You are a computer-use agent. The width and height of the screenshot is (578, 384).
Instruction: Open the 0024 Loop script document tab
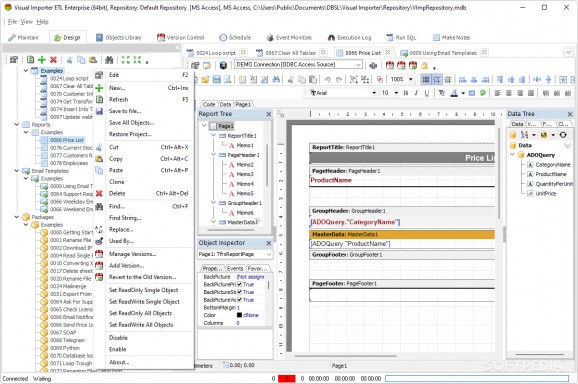[216, 53]
